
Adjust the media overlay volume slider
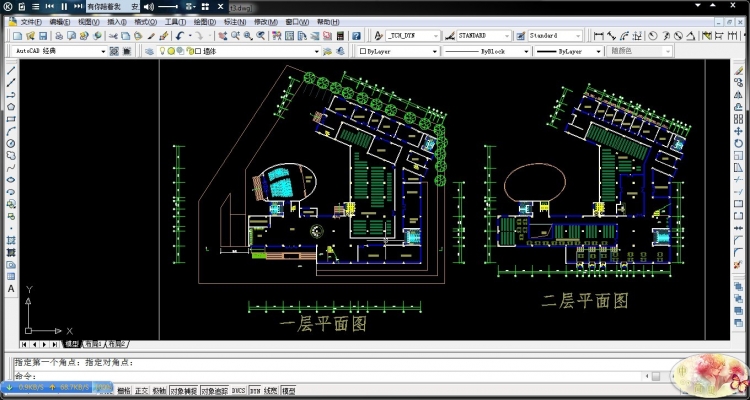pos(168,7)
